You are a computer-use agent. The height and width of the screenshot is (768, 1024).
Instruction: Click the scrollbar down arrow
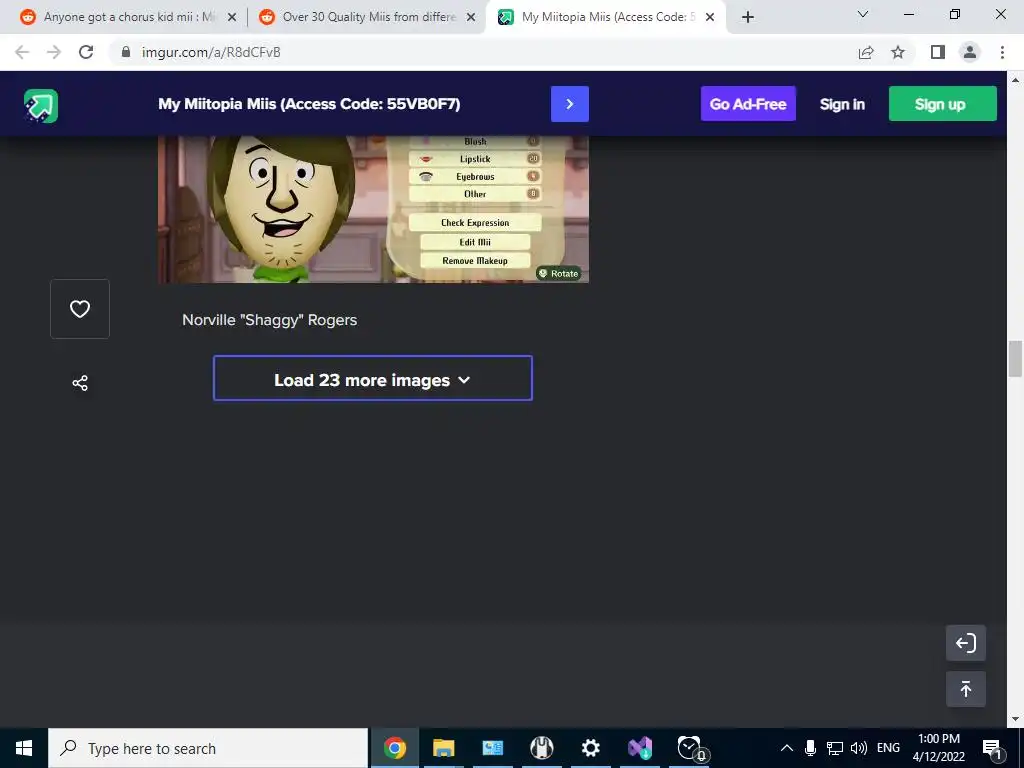[1015, 720]
